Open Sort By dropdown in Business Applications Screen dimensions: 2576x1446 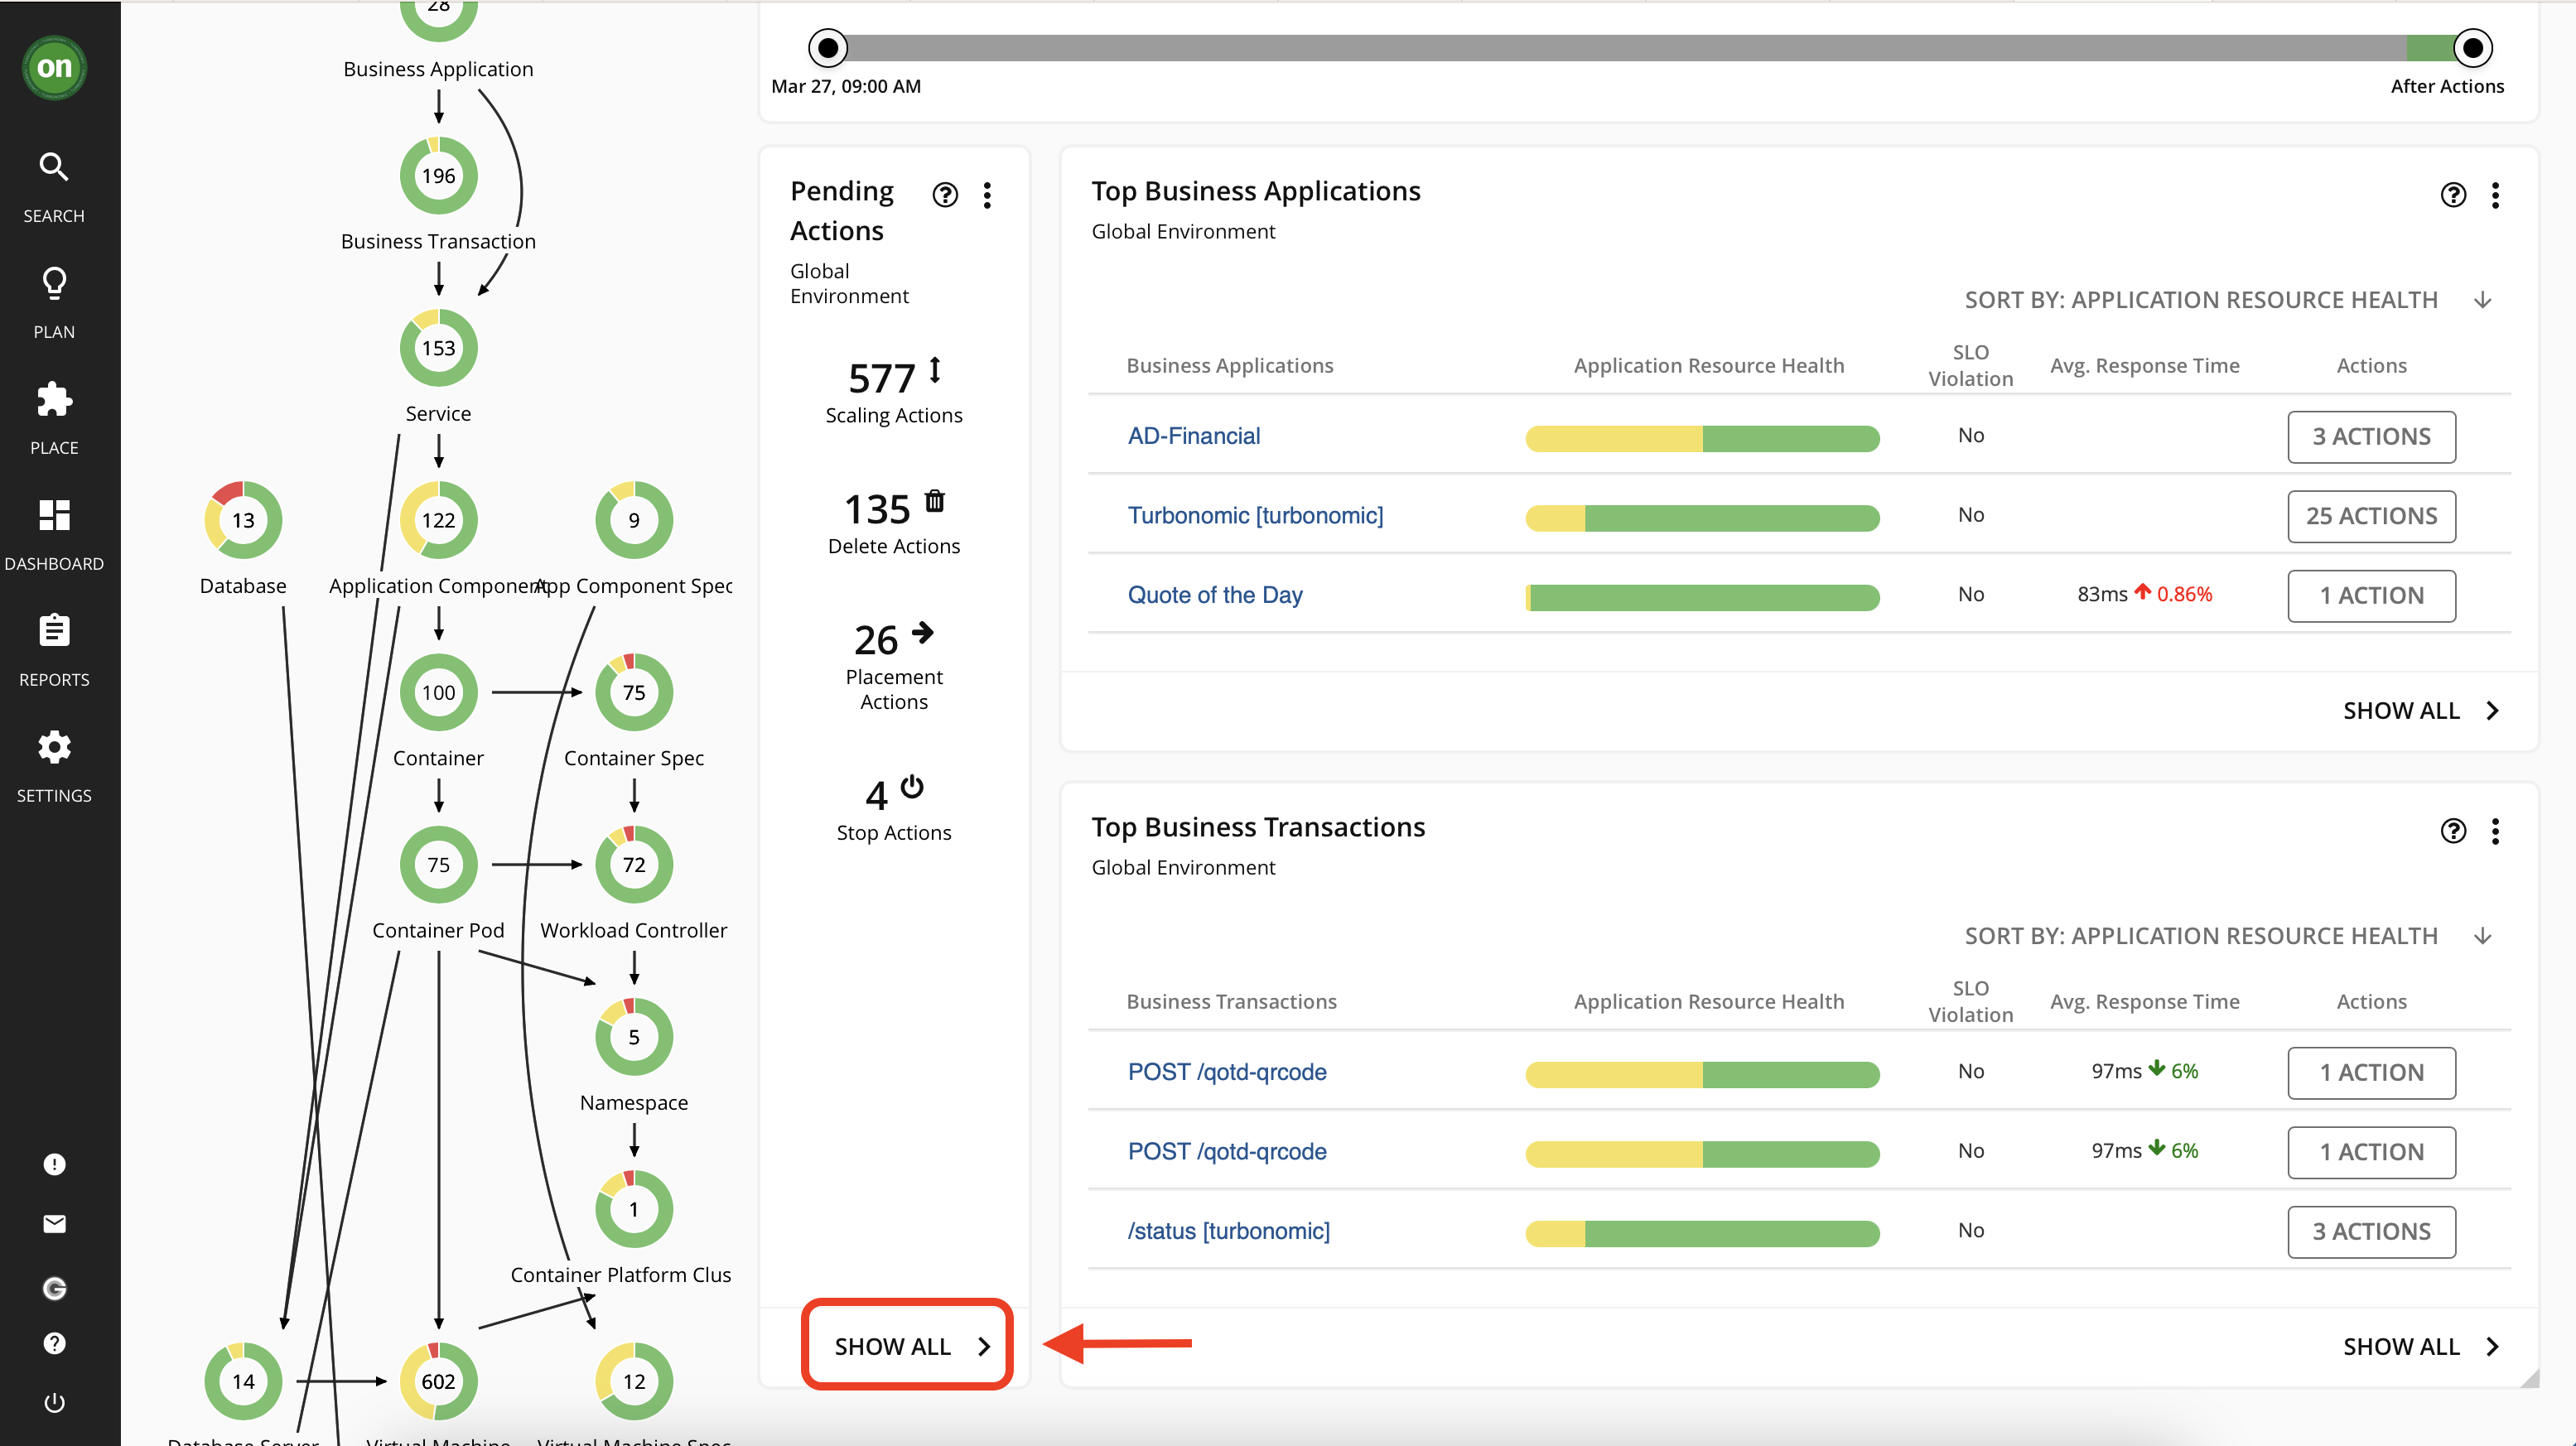(x=2228, y=300)
